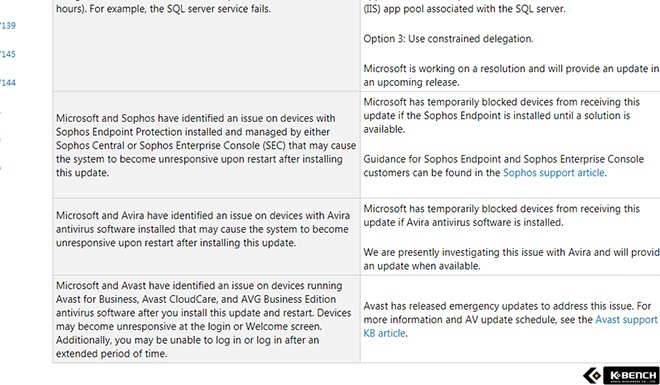
Task: Click the 'Guidance for Sophos Endpoint' paragraph
Action: 503,166
